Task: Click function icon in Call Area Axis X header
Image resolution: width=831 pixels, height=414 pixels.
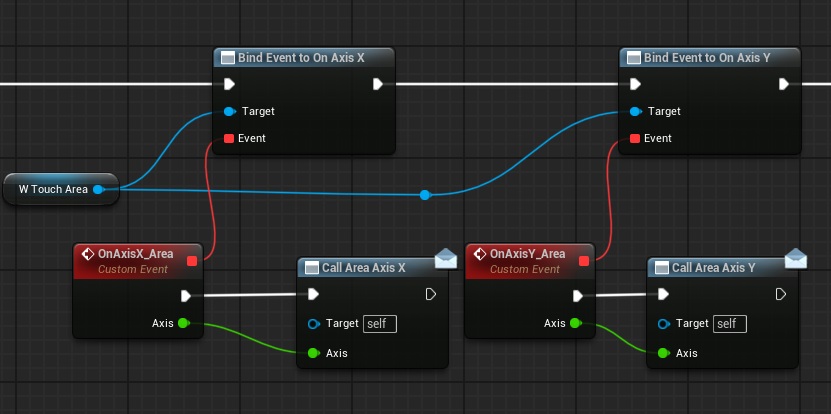Action: pyautogui.click(x=312, y=268)
